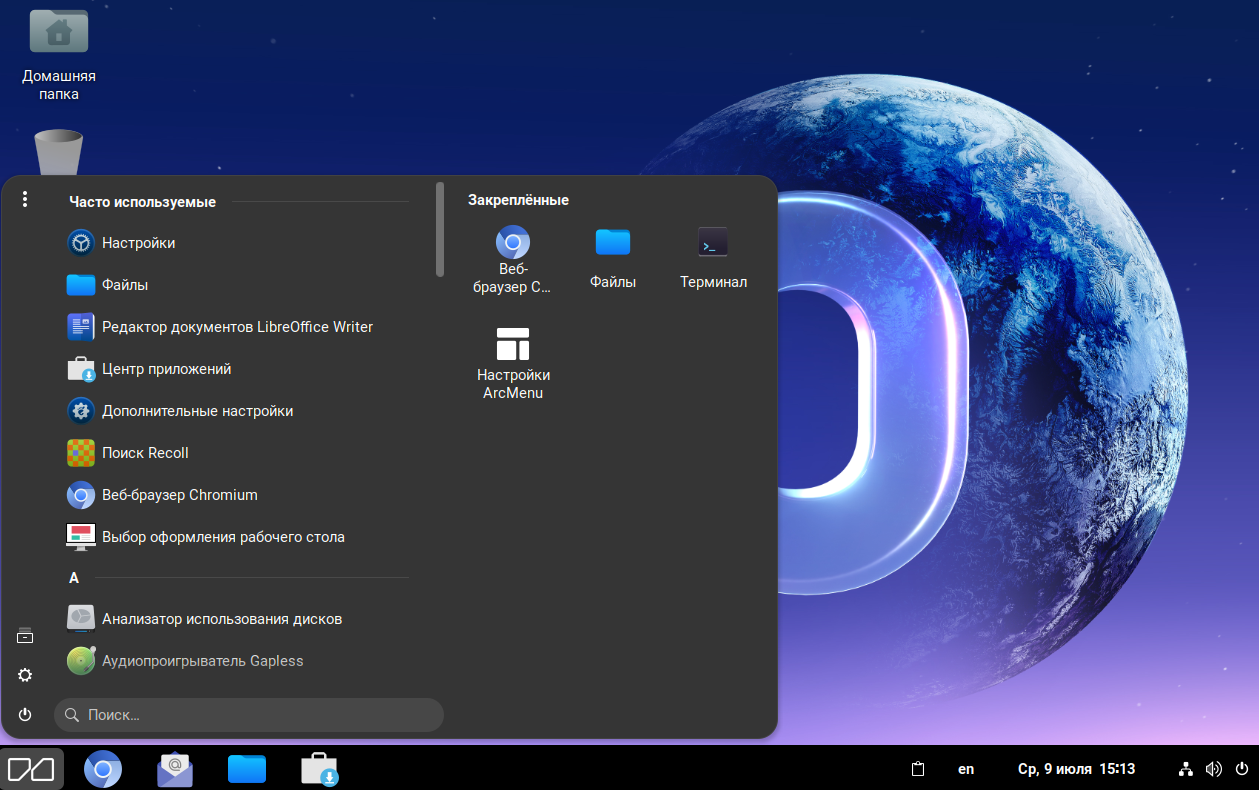This screenshot has height=790, width=1259.
Task: Open mail client from taskbar
Action: [x=175, y=769]
